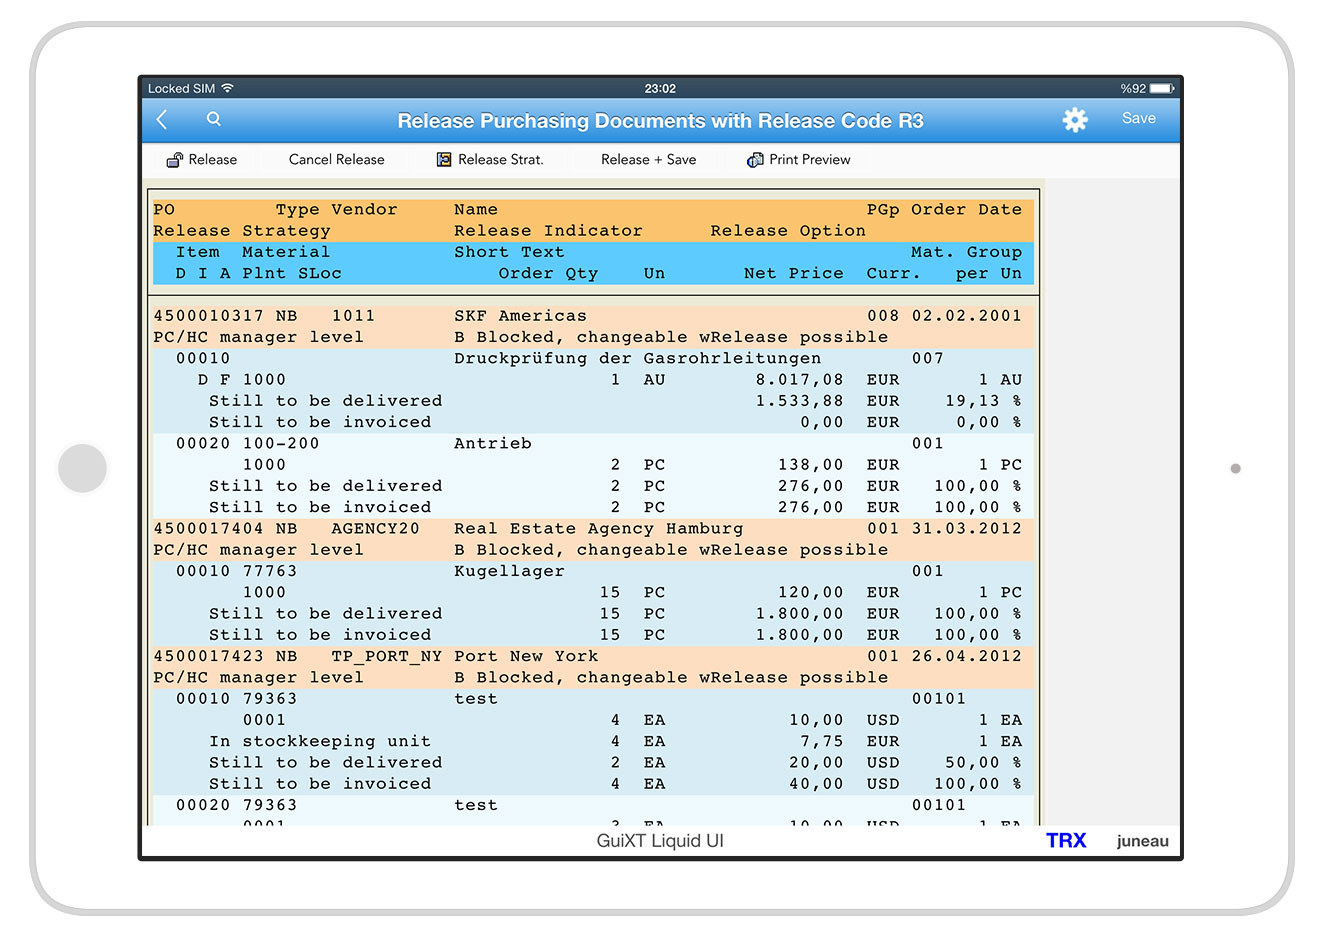Select purchase order 4500010317
Image resolution: width=1329 pixels, height=946 pixels.
click(208, 316)
